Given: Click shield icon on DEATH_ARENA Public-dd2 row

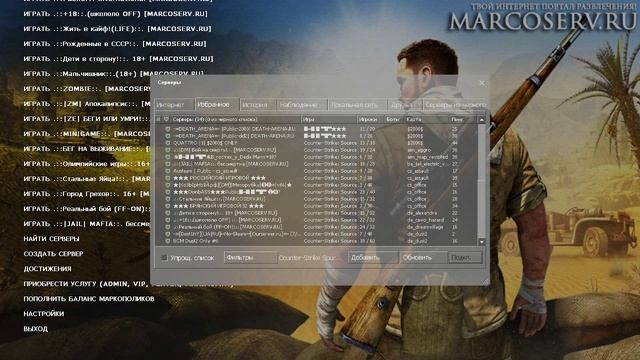Looking at the screenshot, I should point(168,136).
